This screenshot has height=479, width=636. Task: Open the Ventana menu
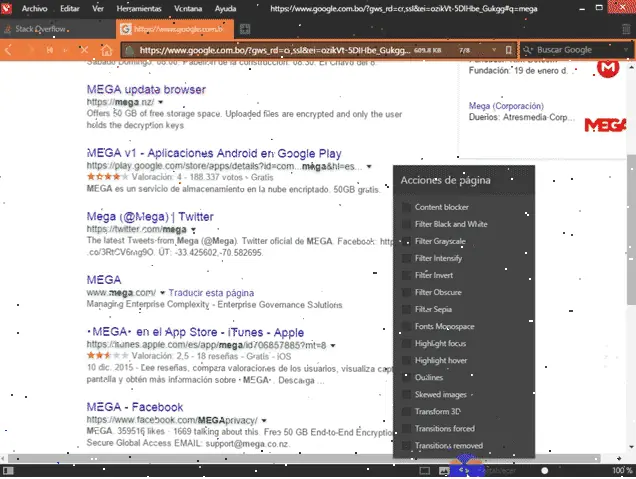point(188,9)
